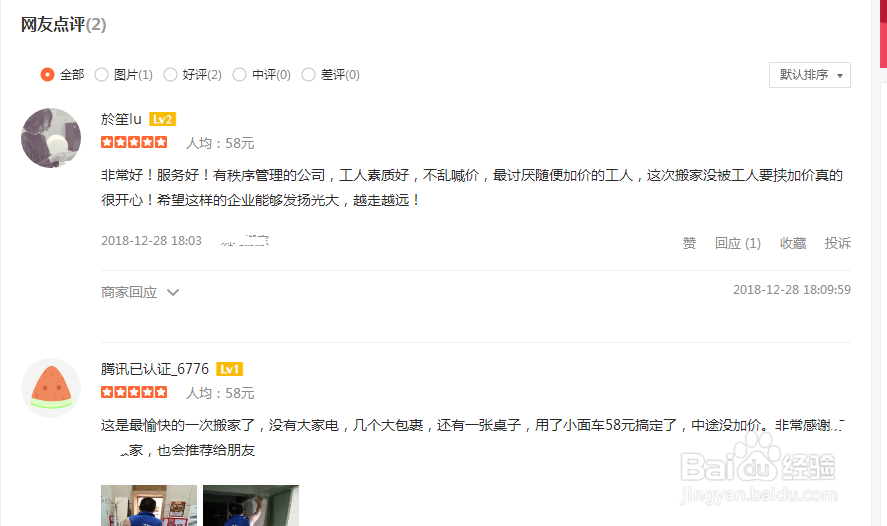Expand the 商家回应 chevron
Viewport: 887px width, 526px height.
173,292
